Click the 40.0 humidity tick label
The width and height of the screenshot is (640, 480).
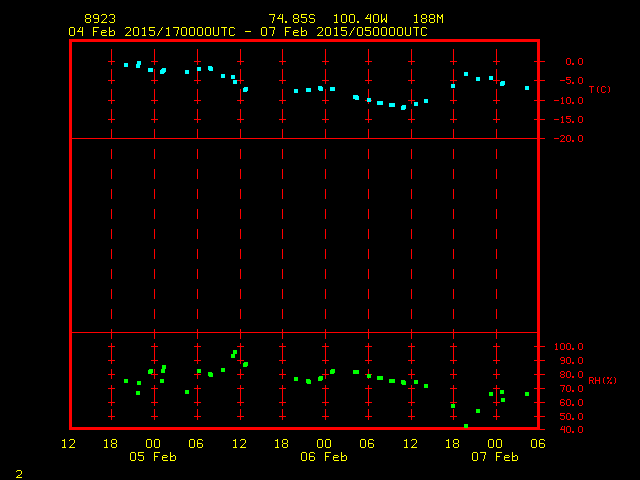coord(571,429)
